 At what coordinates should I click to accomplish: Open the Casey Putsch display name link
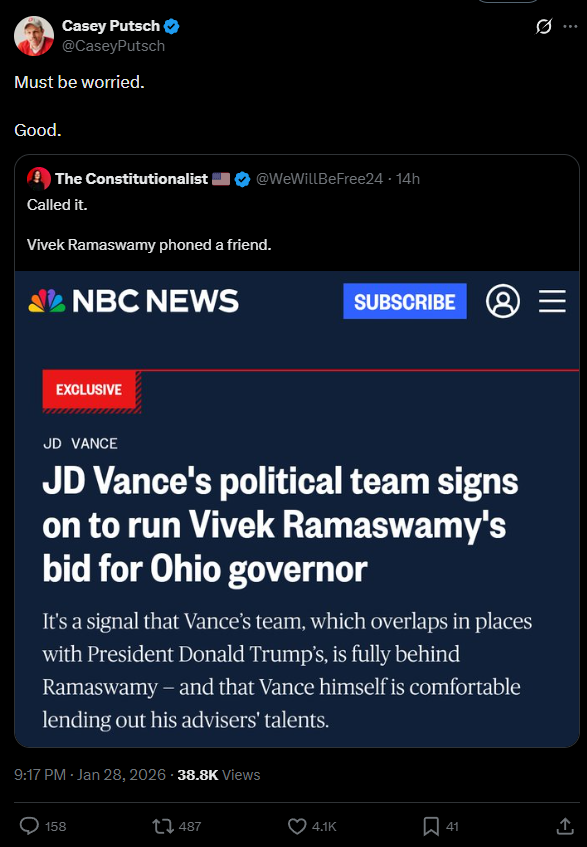click(x=111, y=26)
